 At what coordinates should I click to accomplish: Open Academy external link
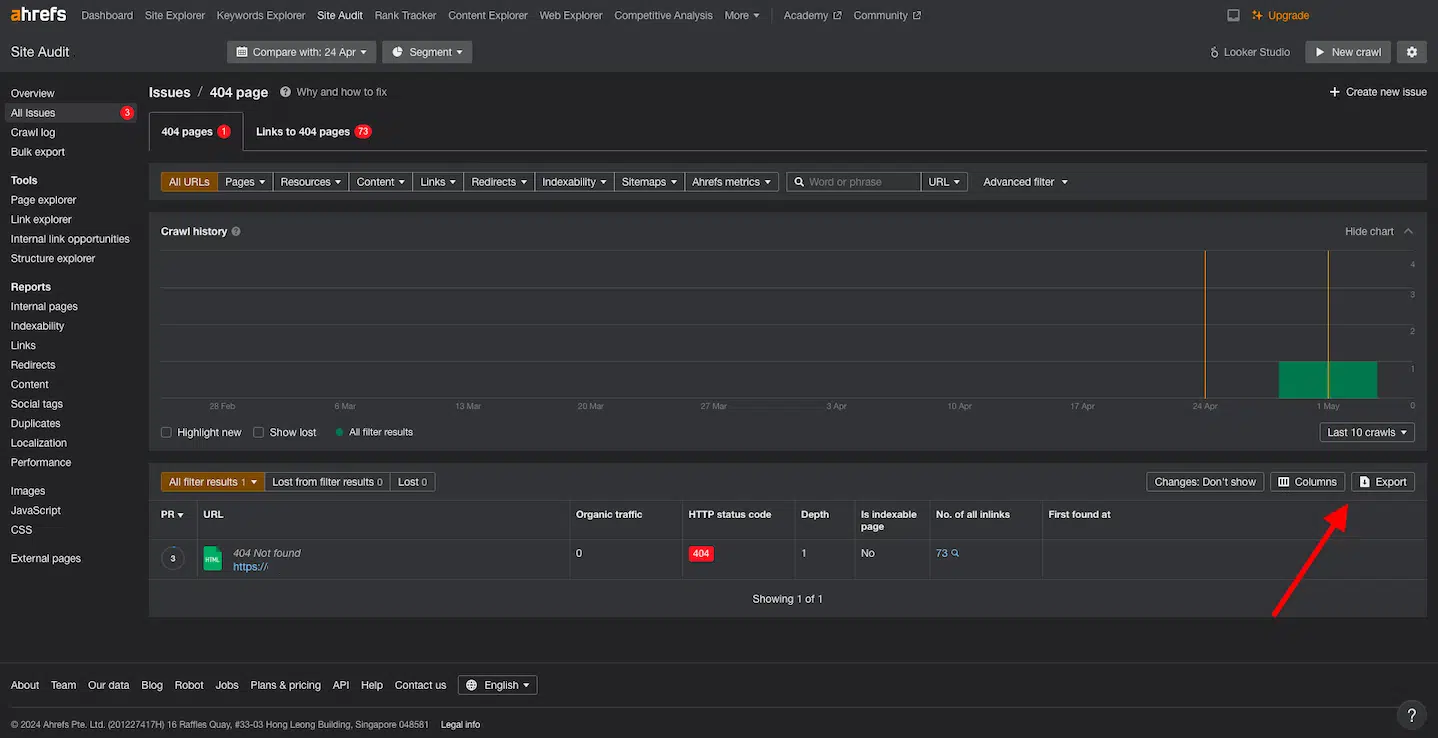click(812, 15)
